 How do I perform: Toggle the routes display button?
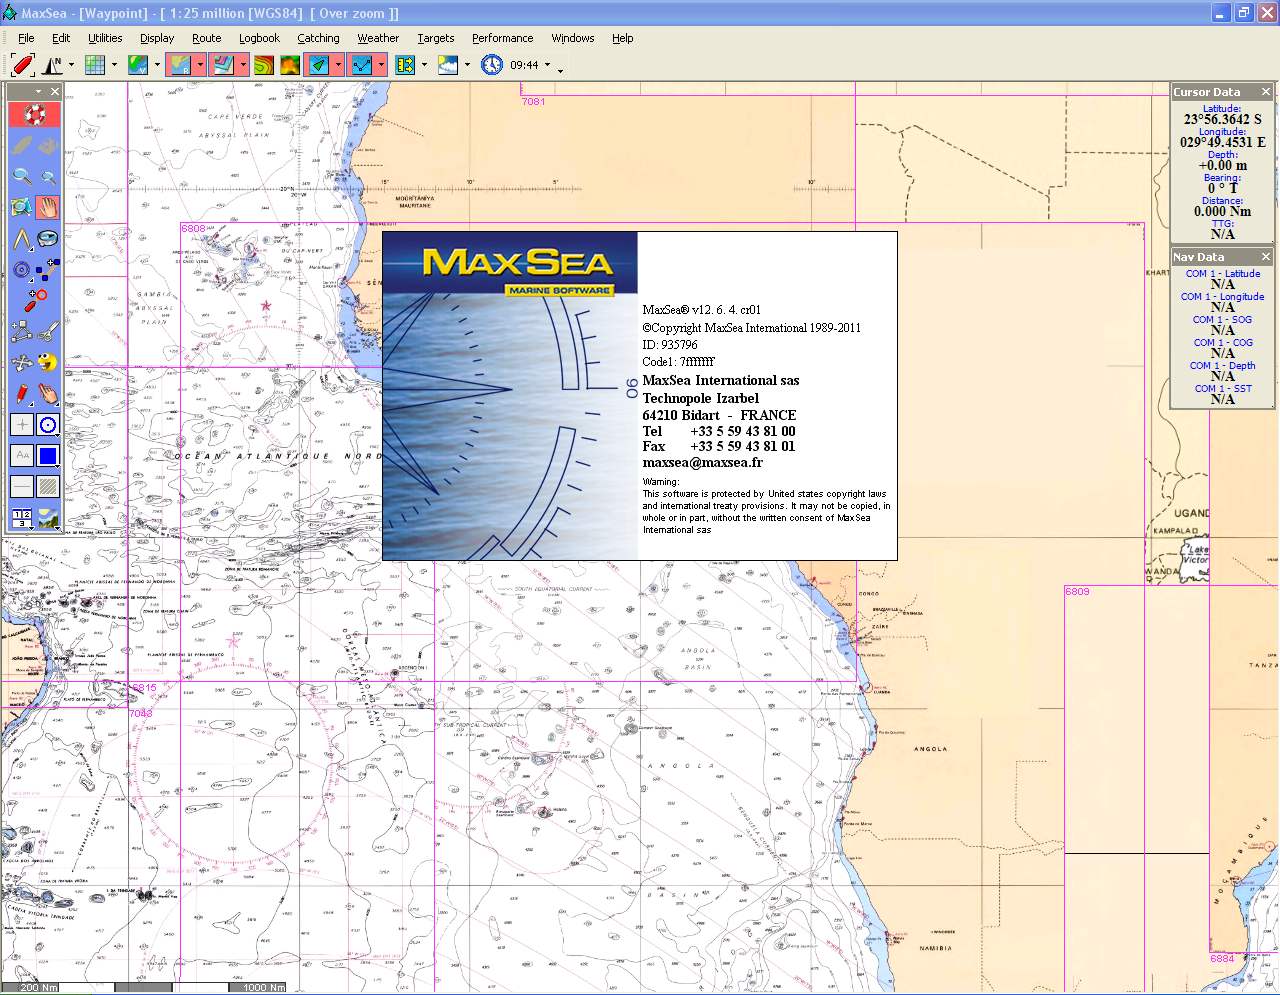coord(362,65)
